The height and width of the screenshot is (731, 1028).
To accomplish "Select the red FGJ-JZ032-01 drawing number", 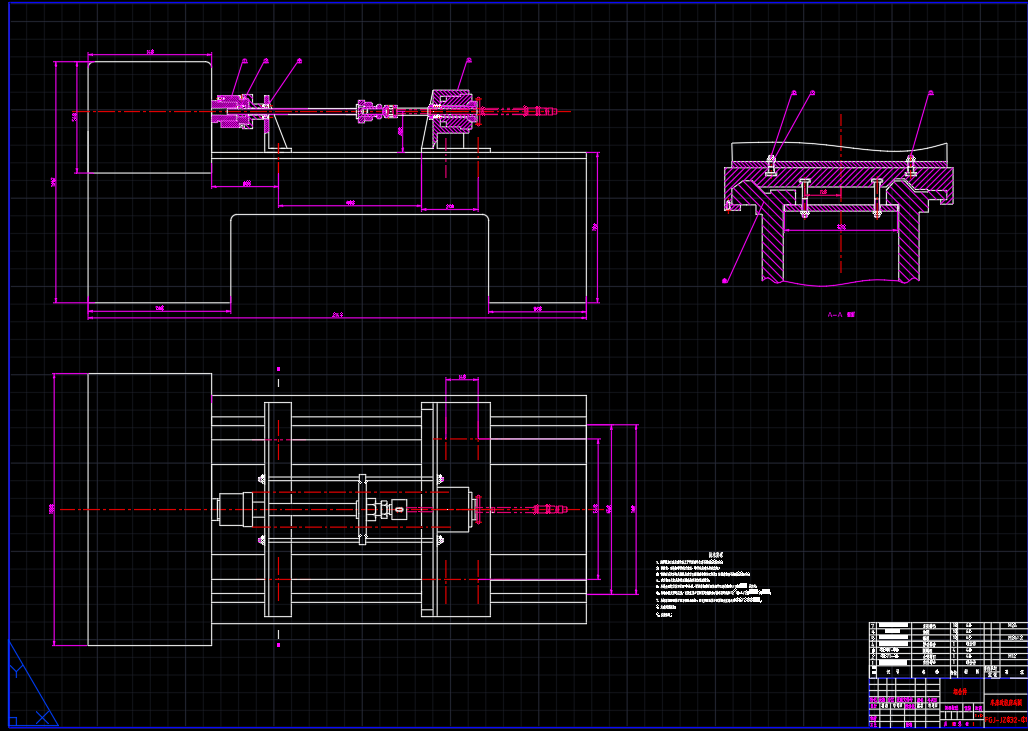I will (x=1005, y=719).
